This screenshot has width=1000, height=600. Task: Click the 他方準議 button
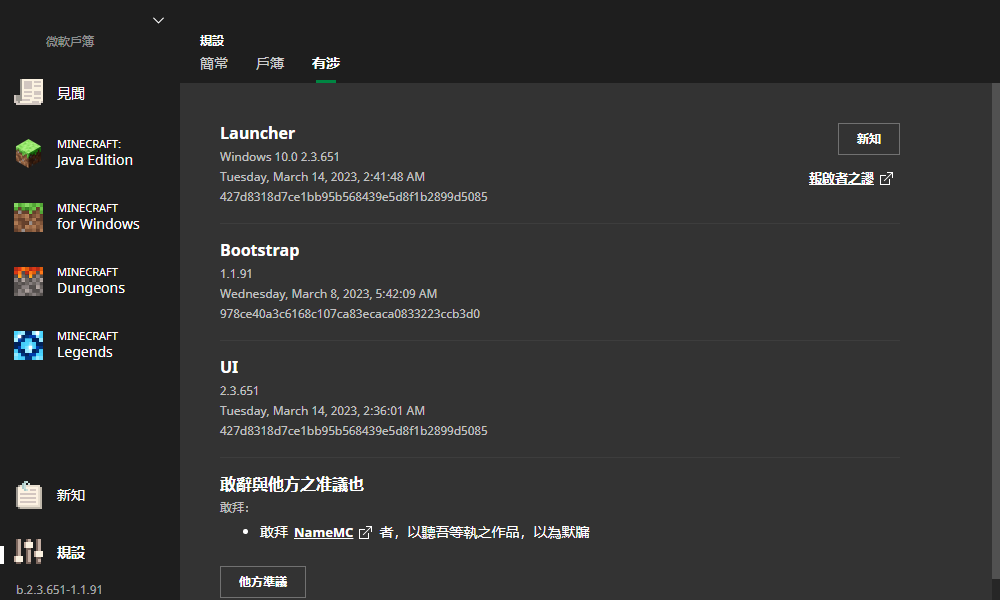[x=263, y=582]
